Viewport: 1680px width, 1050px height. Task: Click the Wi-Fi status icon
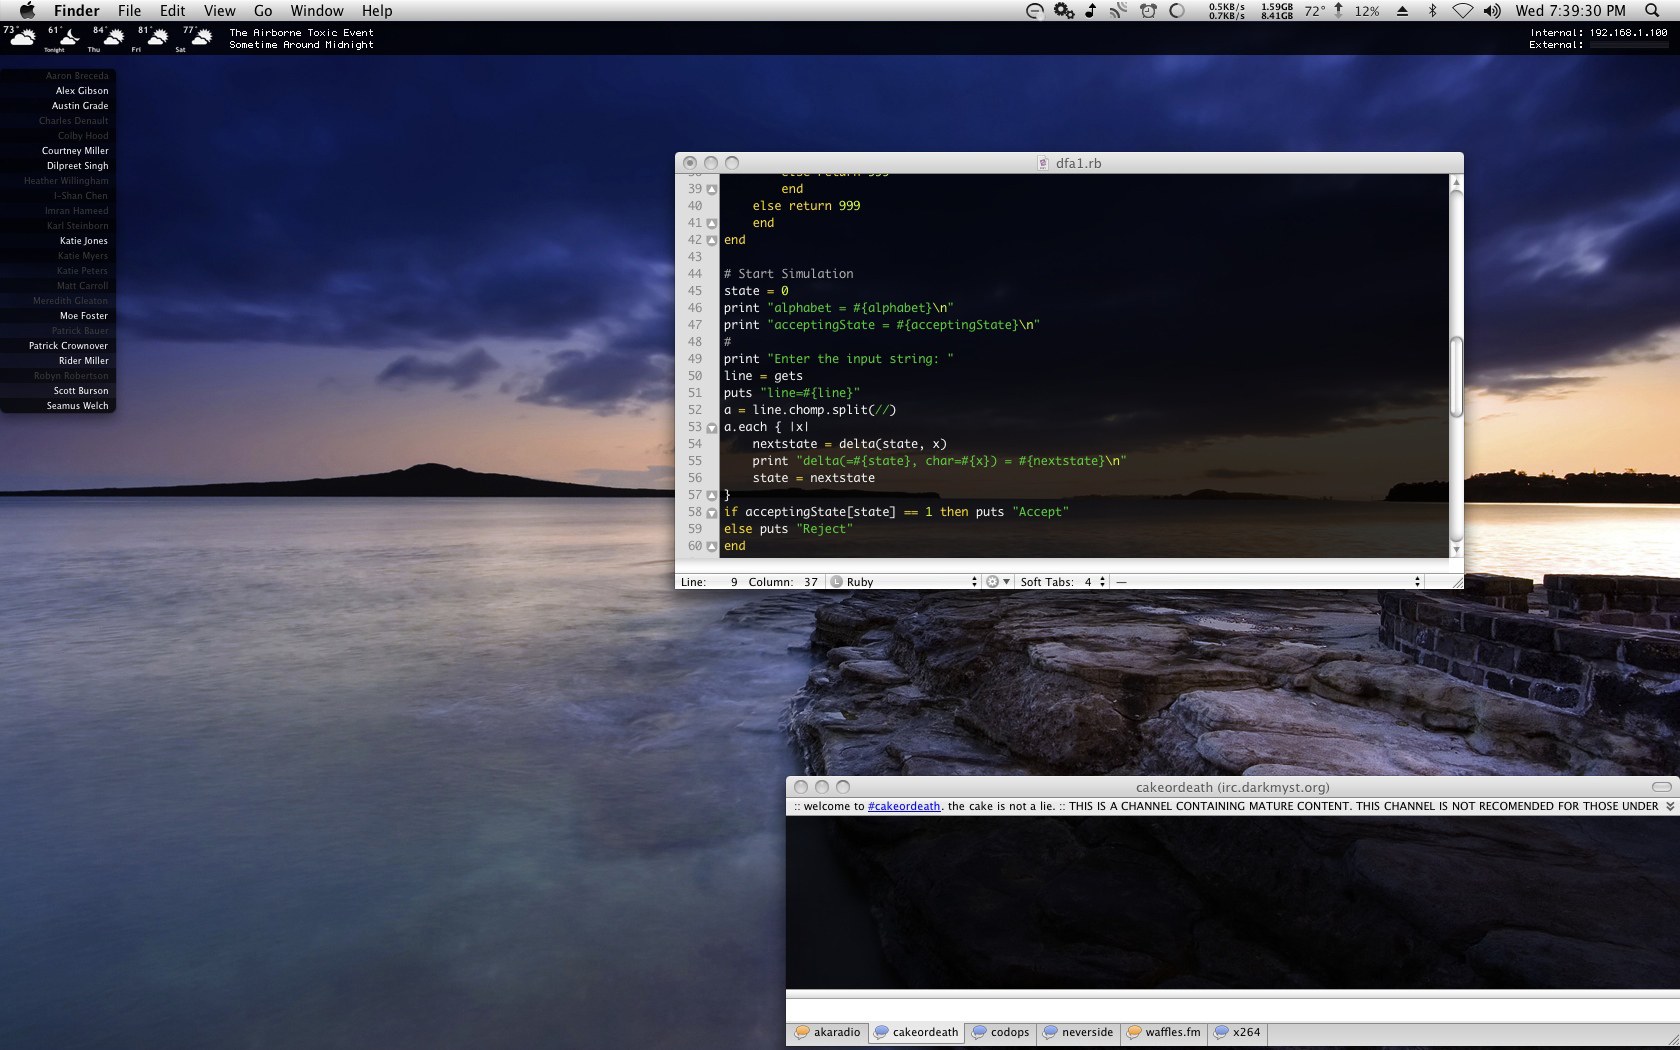point(1463,11)
